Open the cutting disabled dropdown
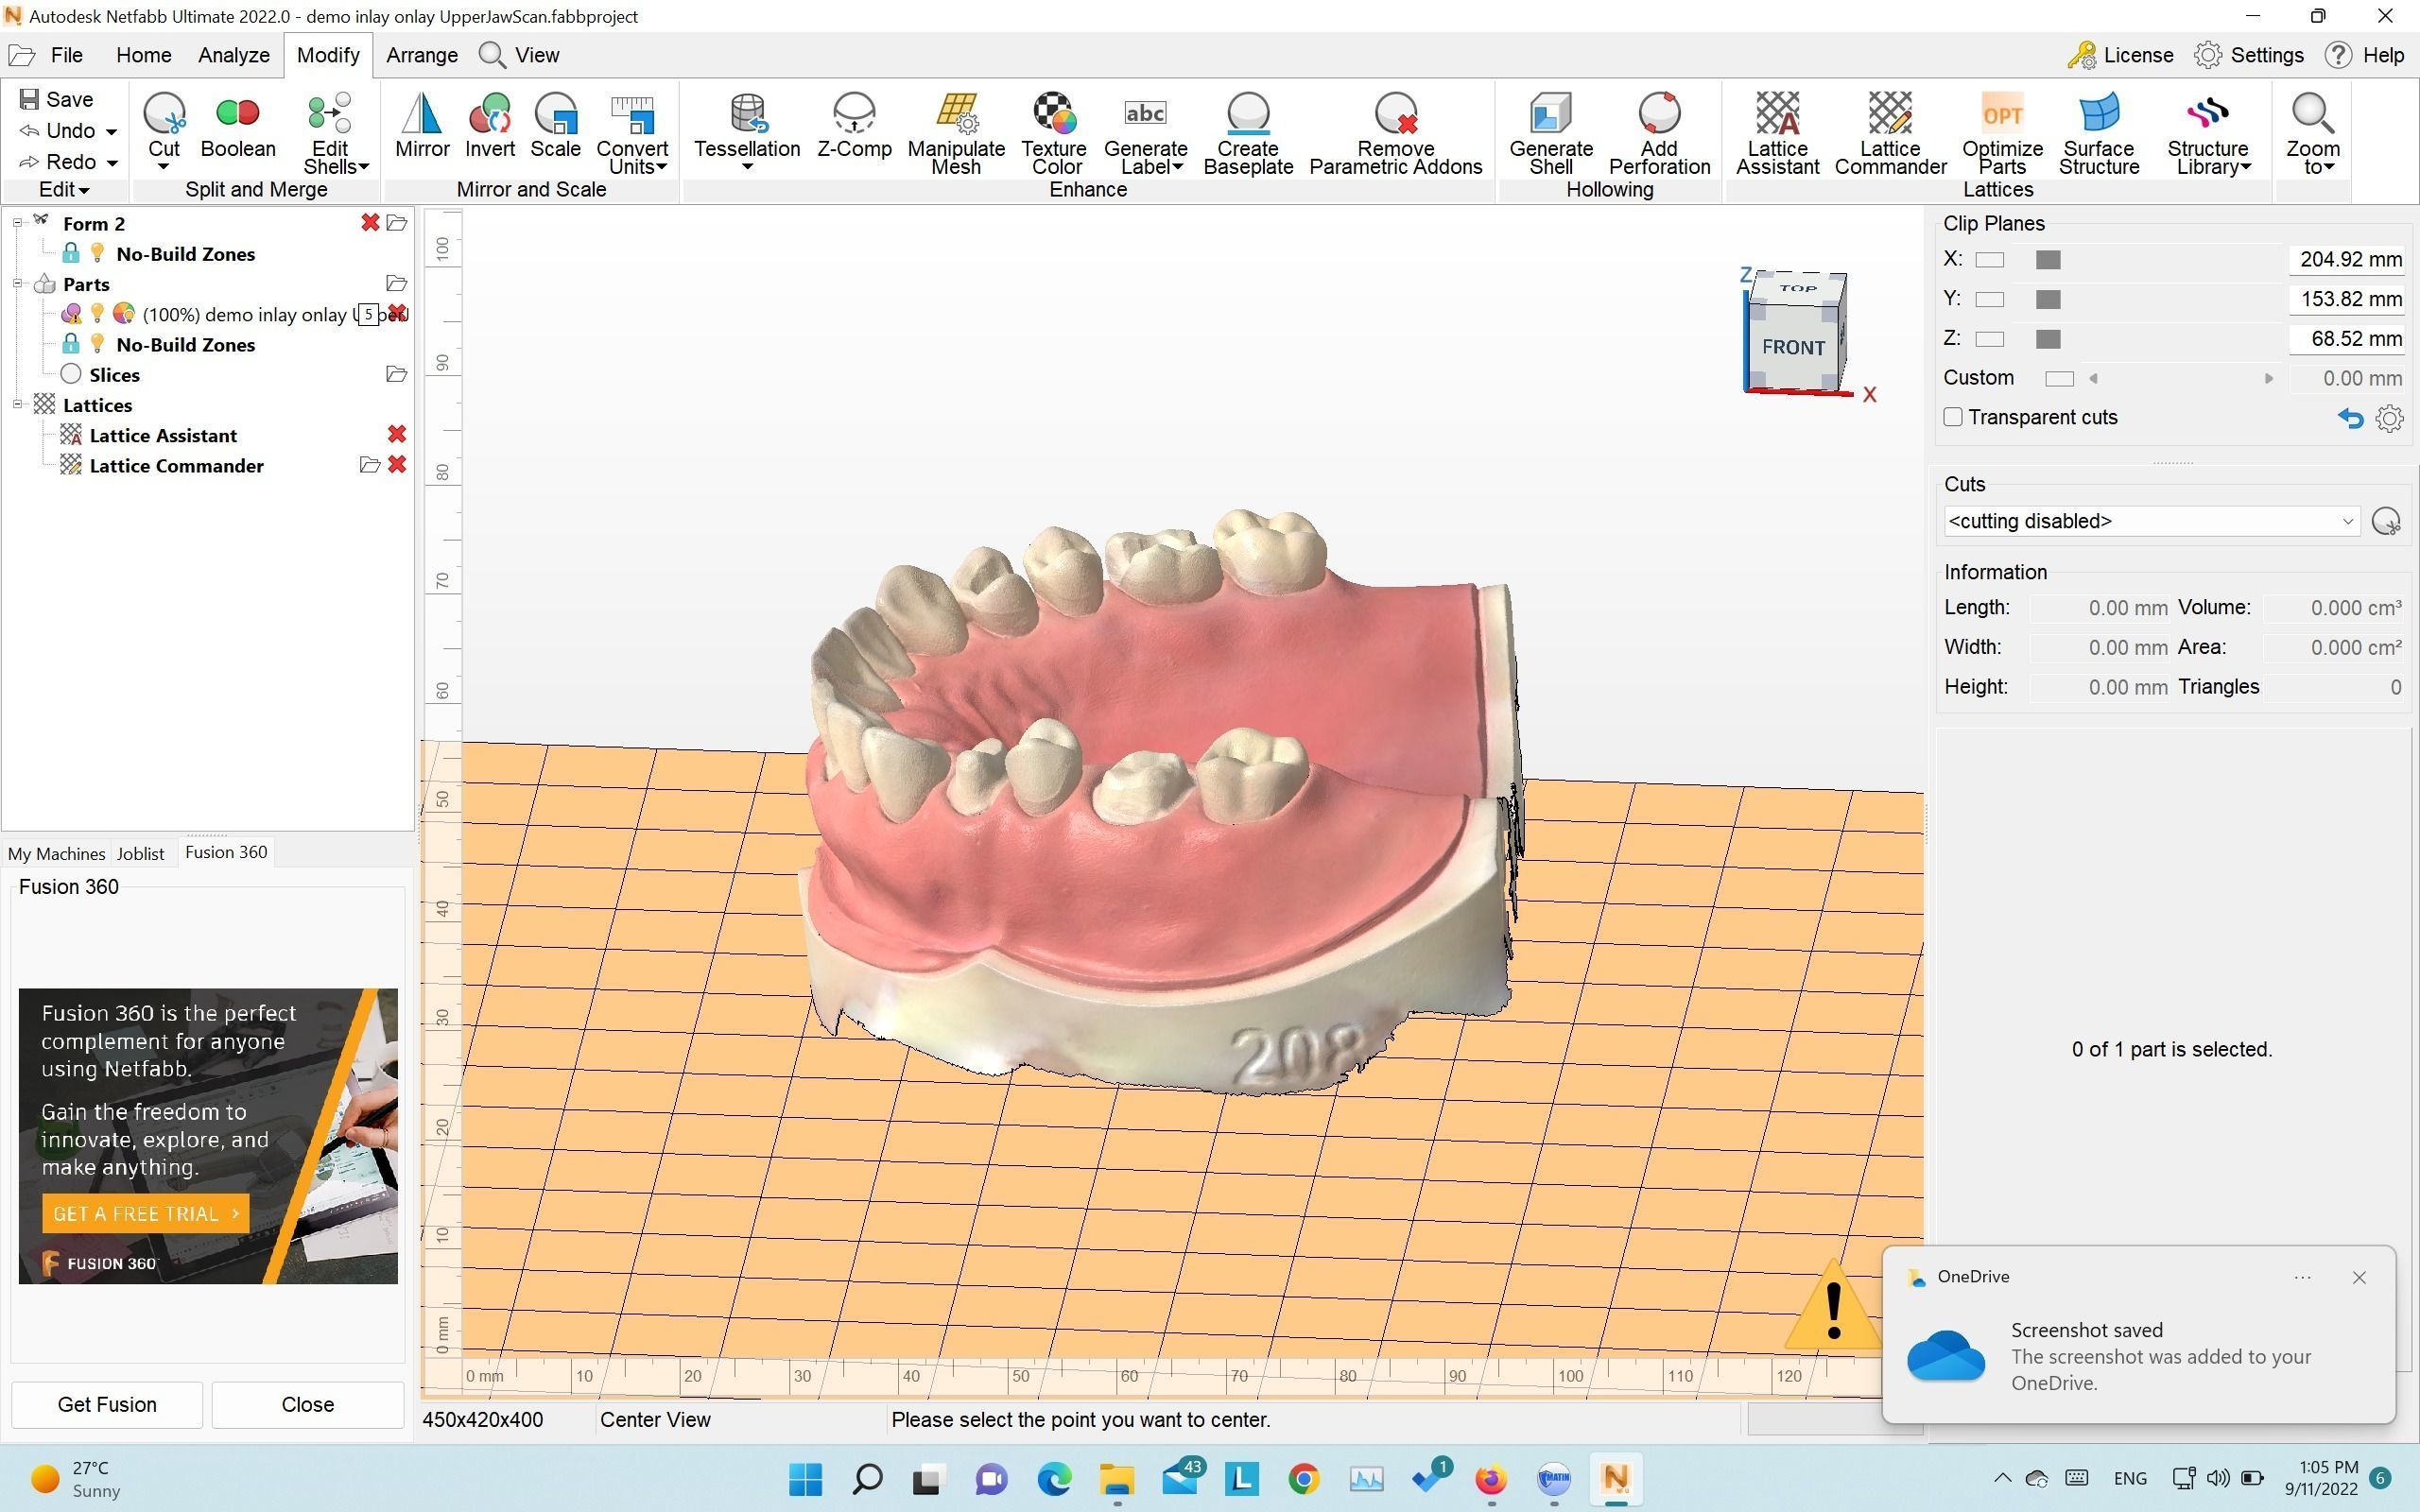Screen dimensions: 2420x1512 pyautogui.click(x=2152, y=521)
